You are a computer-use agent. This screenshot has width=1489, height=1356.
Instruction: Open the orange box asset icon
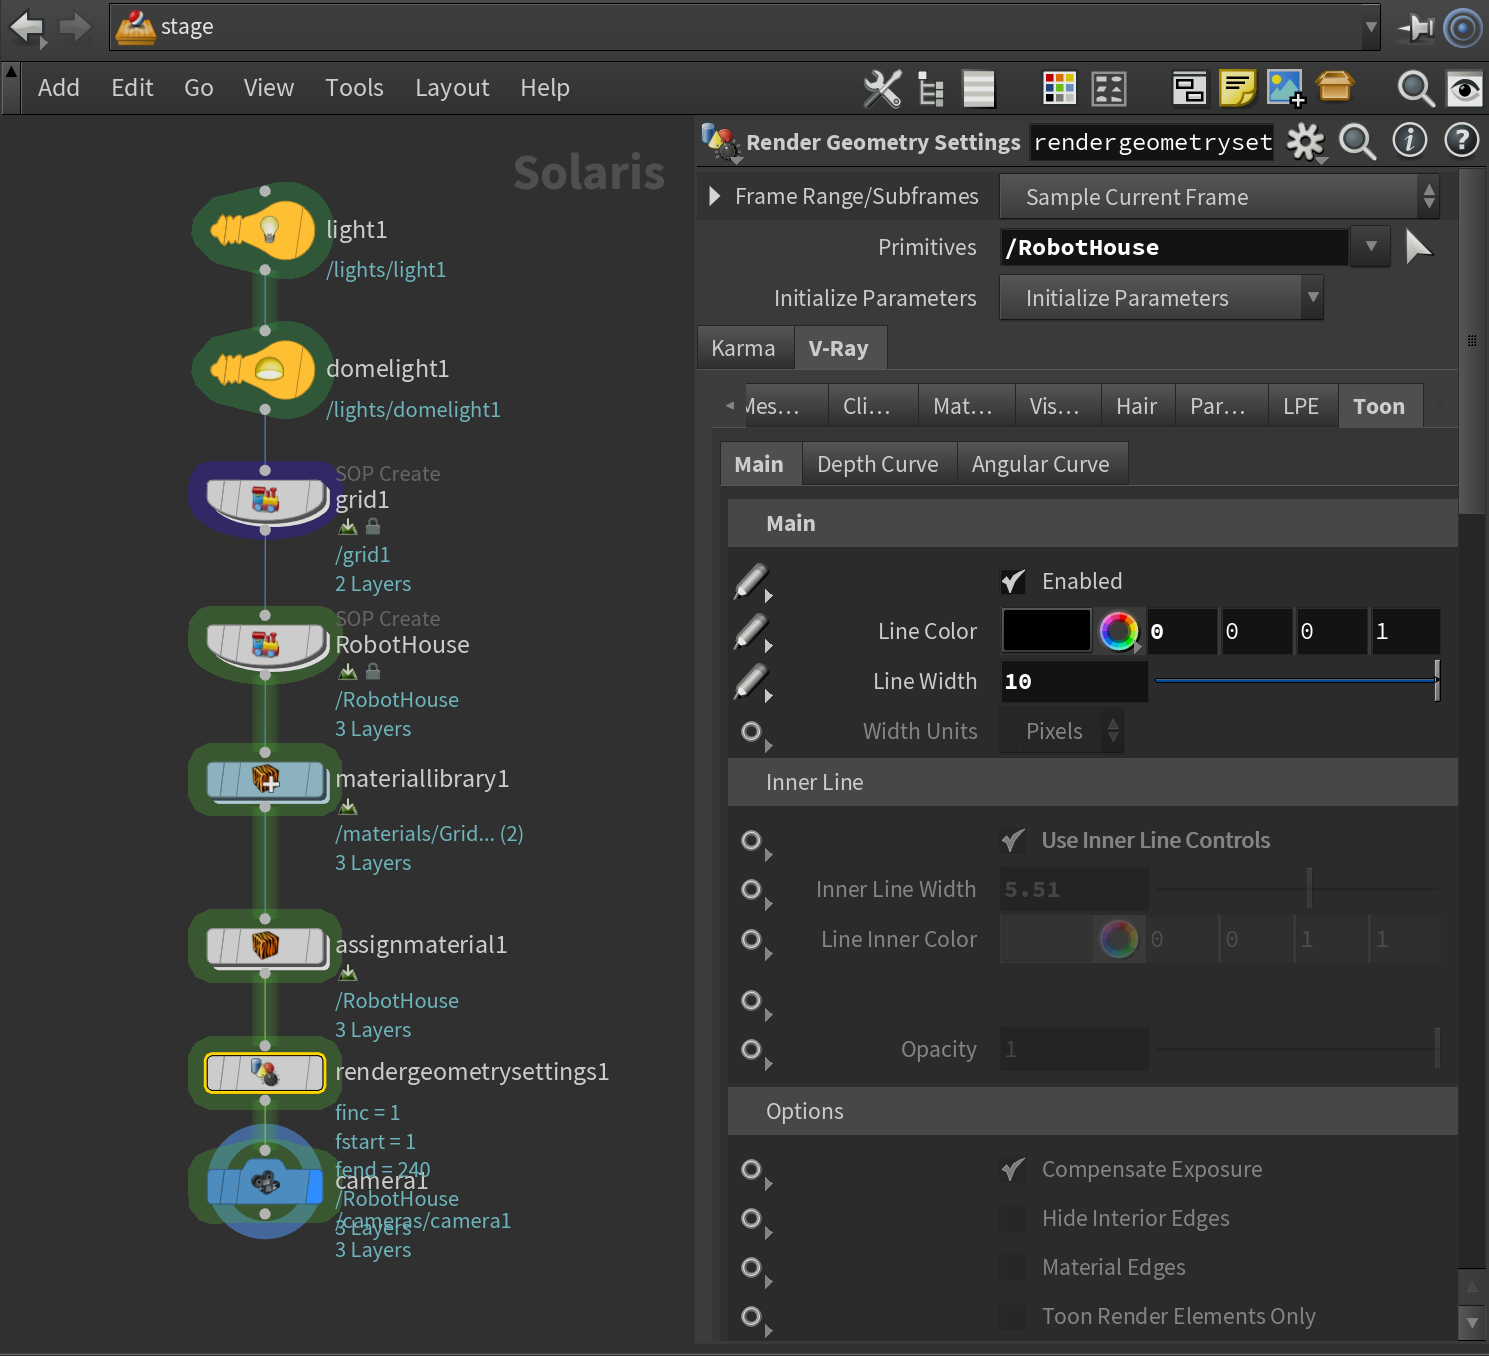point(1335,87)
